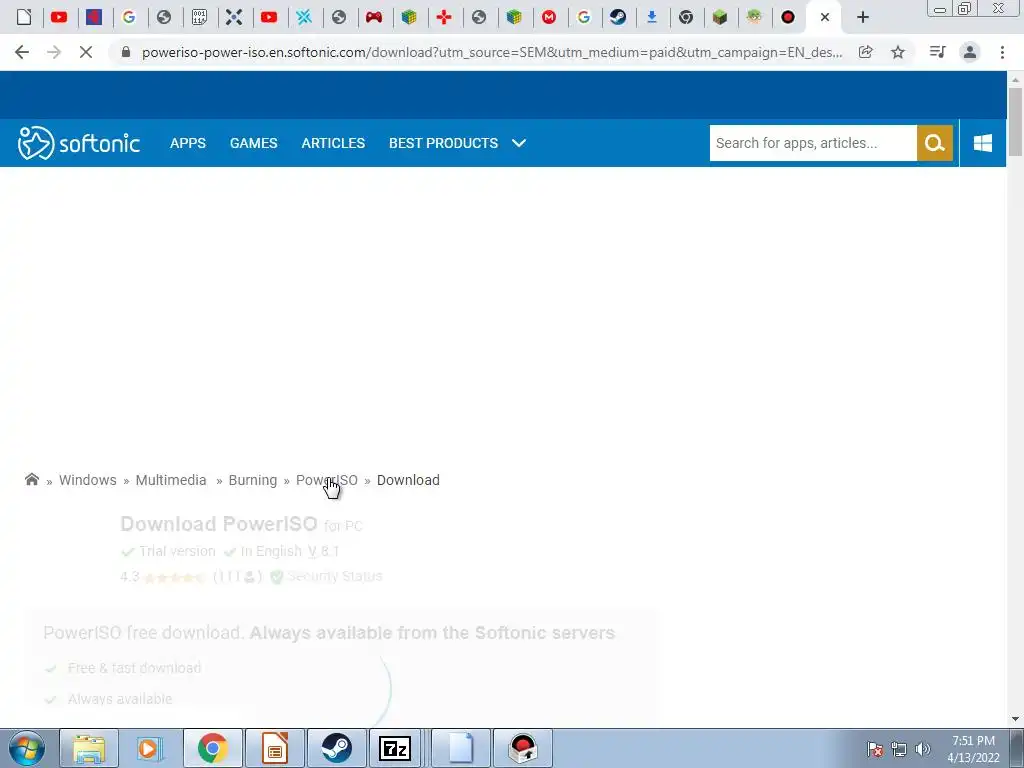The image size is (1024, 768).
Task: Switch to the teal X icon tab
Action: point(304,18)
